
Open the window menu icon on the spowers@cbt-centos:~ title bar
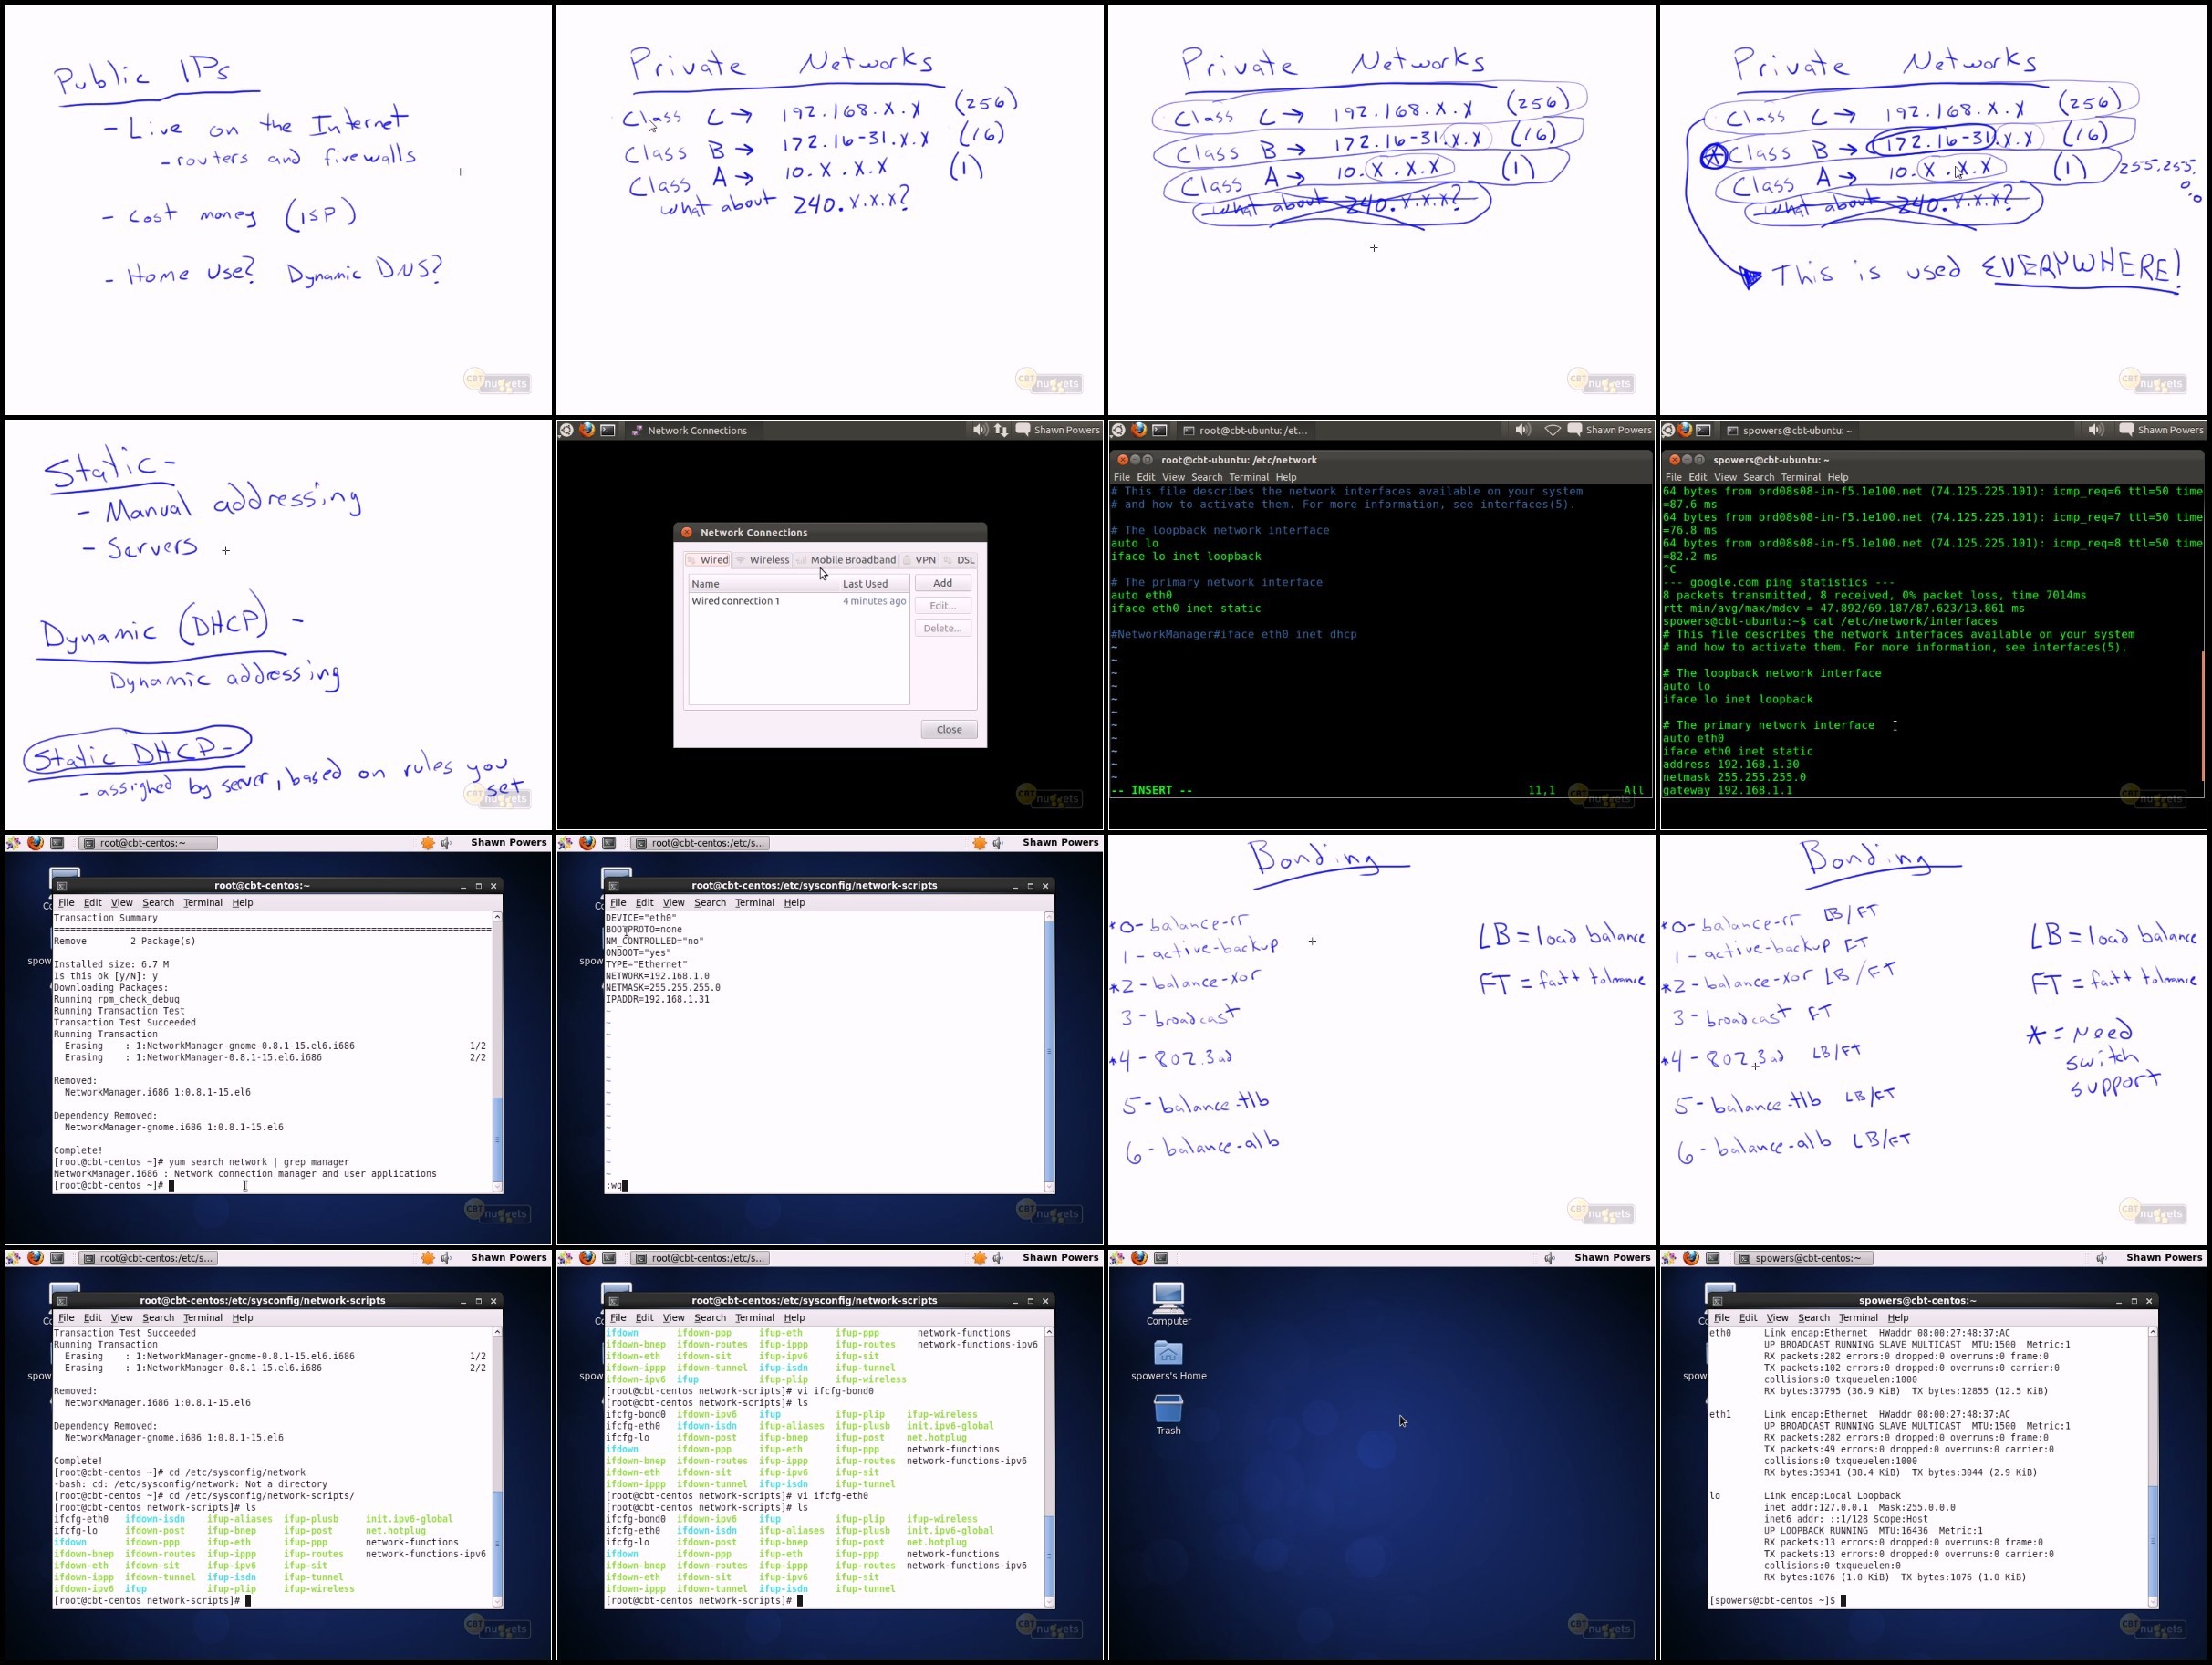[x=1717, y=1301]
